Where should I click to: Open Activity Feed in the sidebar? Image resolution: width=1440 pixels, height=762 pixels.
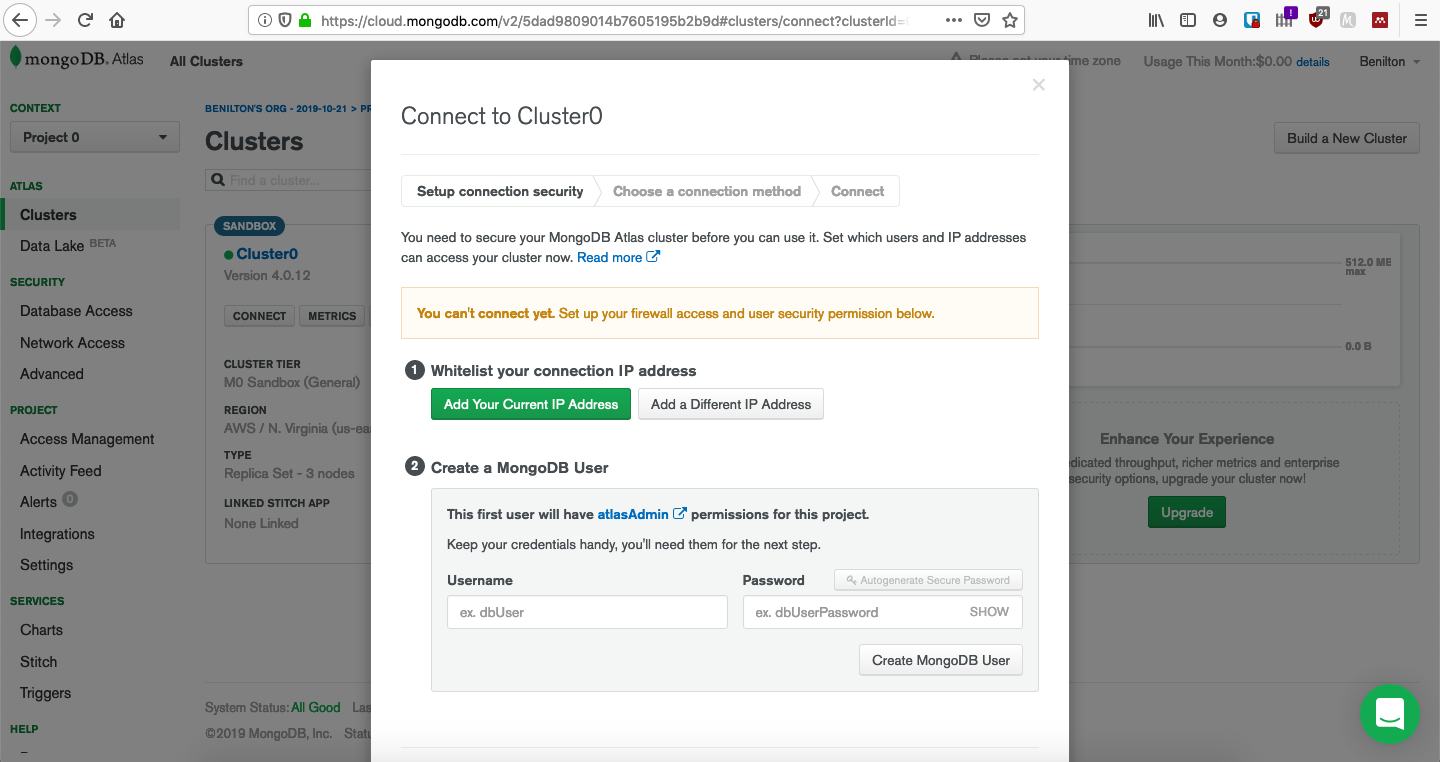point(61,471)
